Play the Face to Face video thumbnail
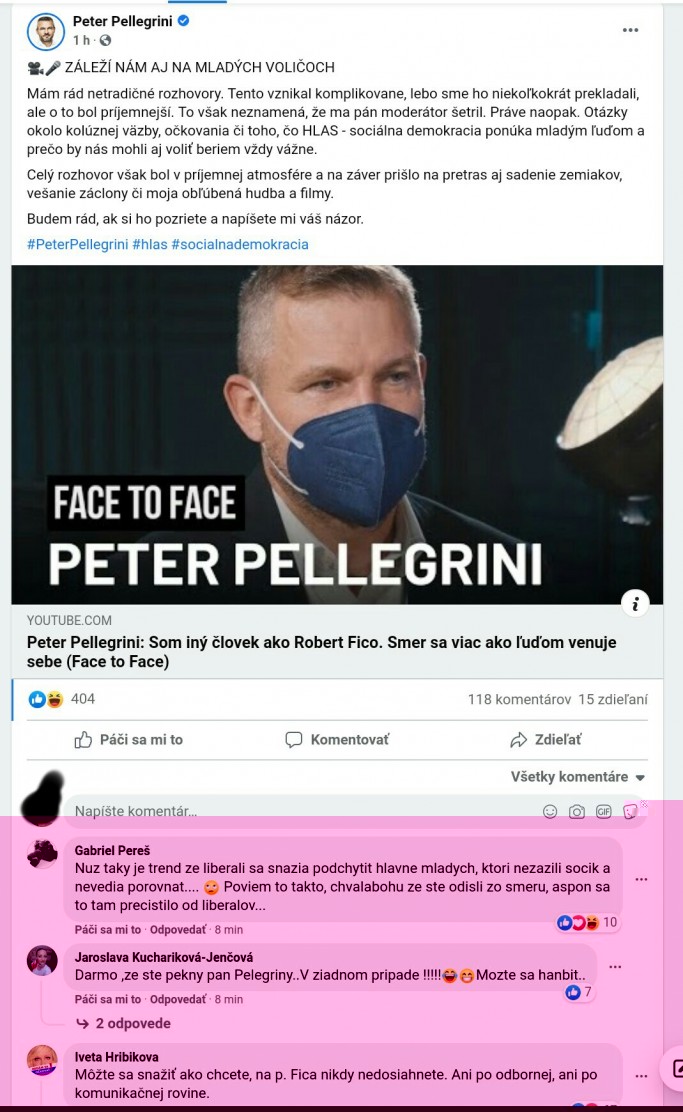This screenshot has width=683, height=1112. [x=337, y=434]
